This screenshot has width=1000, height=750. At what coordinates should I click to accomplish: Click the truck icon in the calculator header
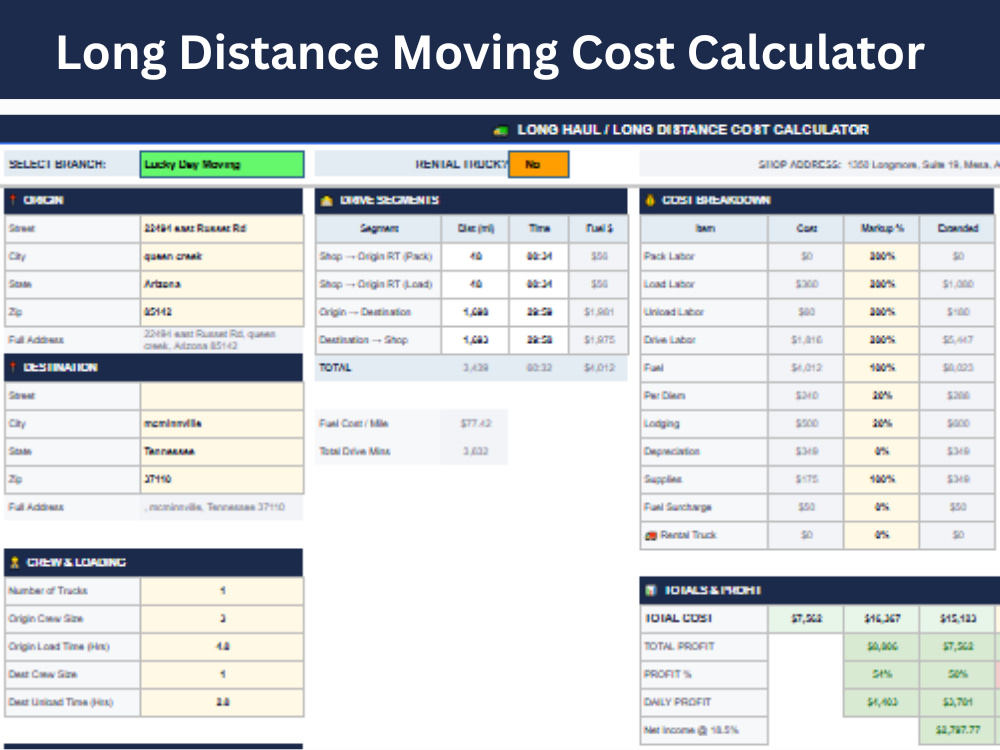tap(501, 131)
